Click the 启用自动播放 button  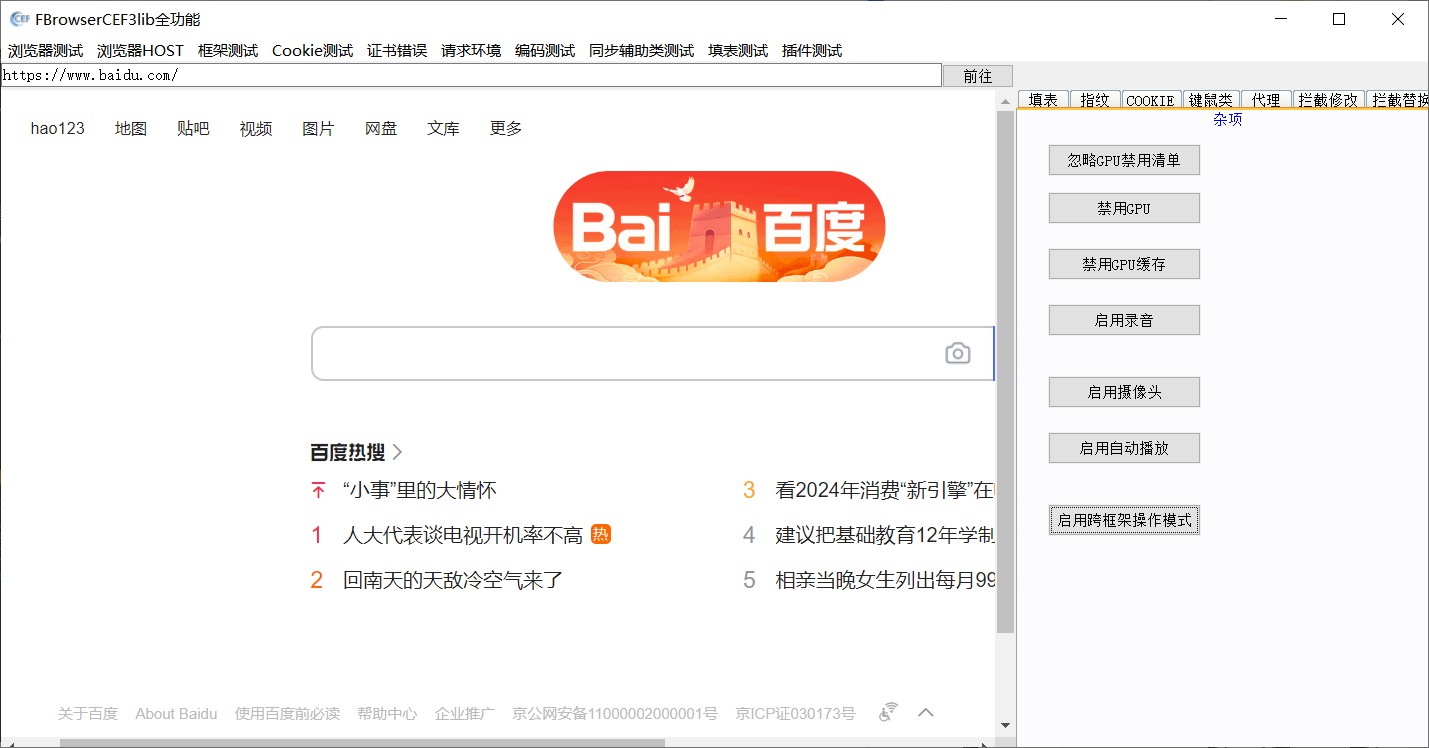tap(1124, 448)
